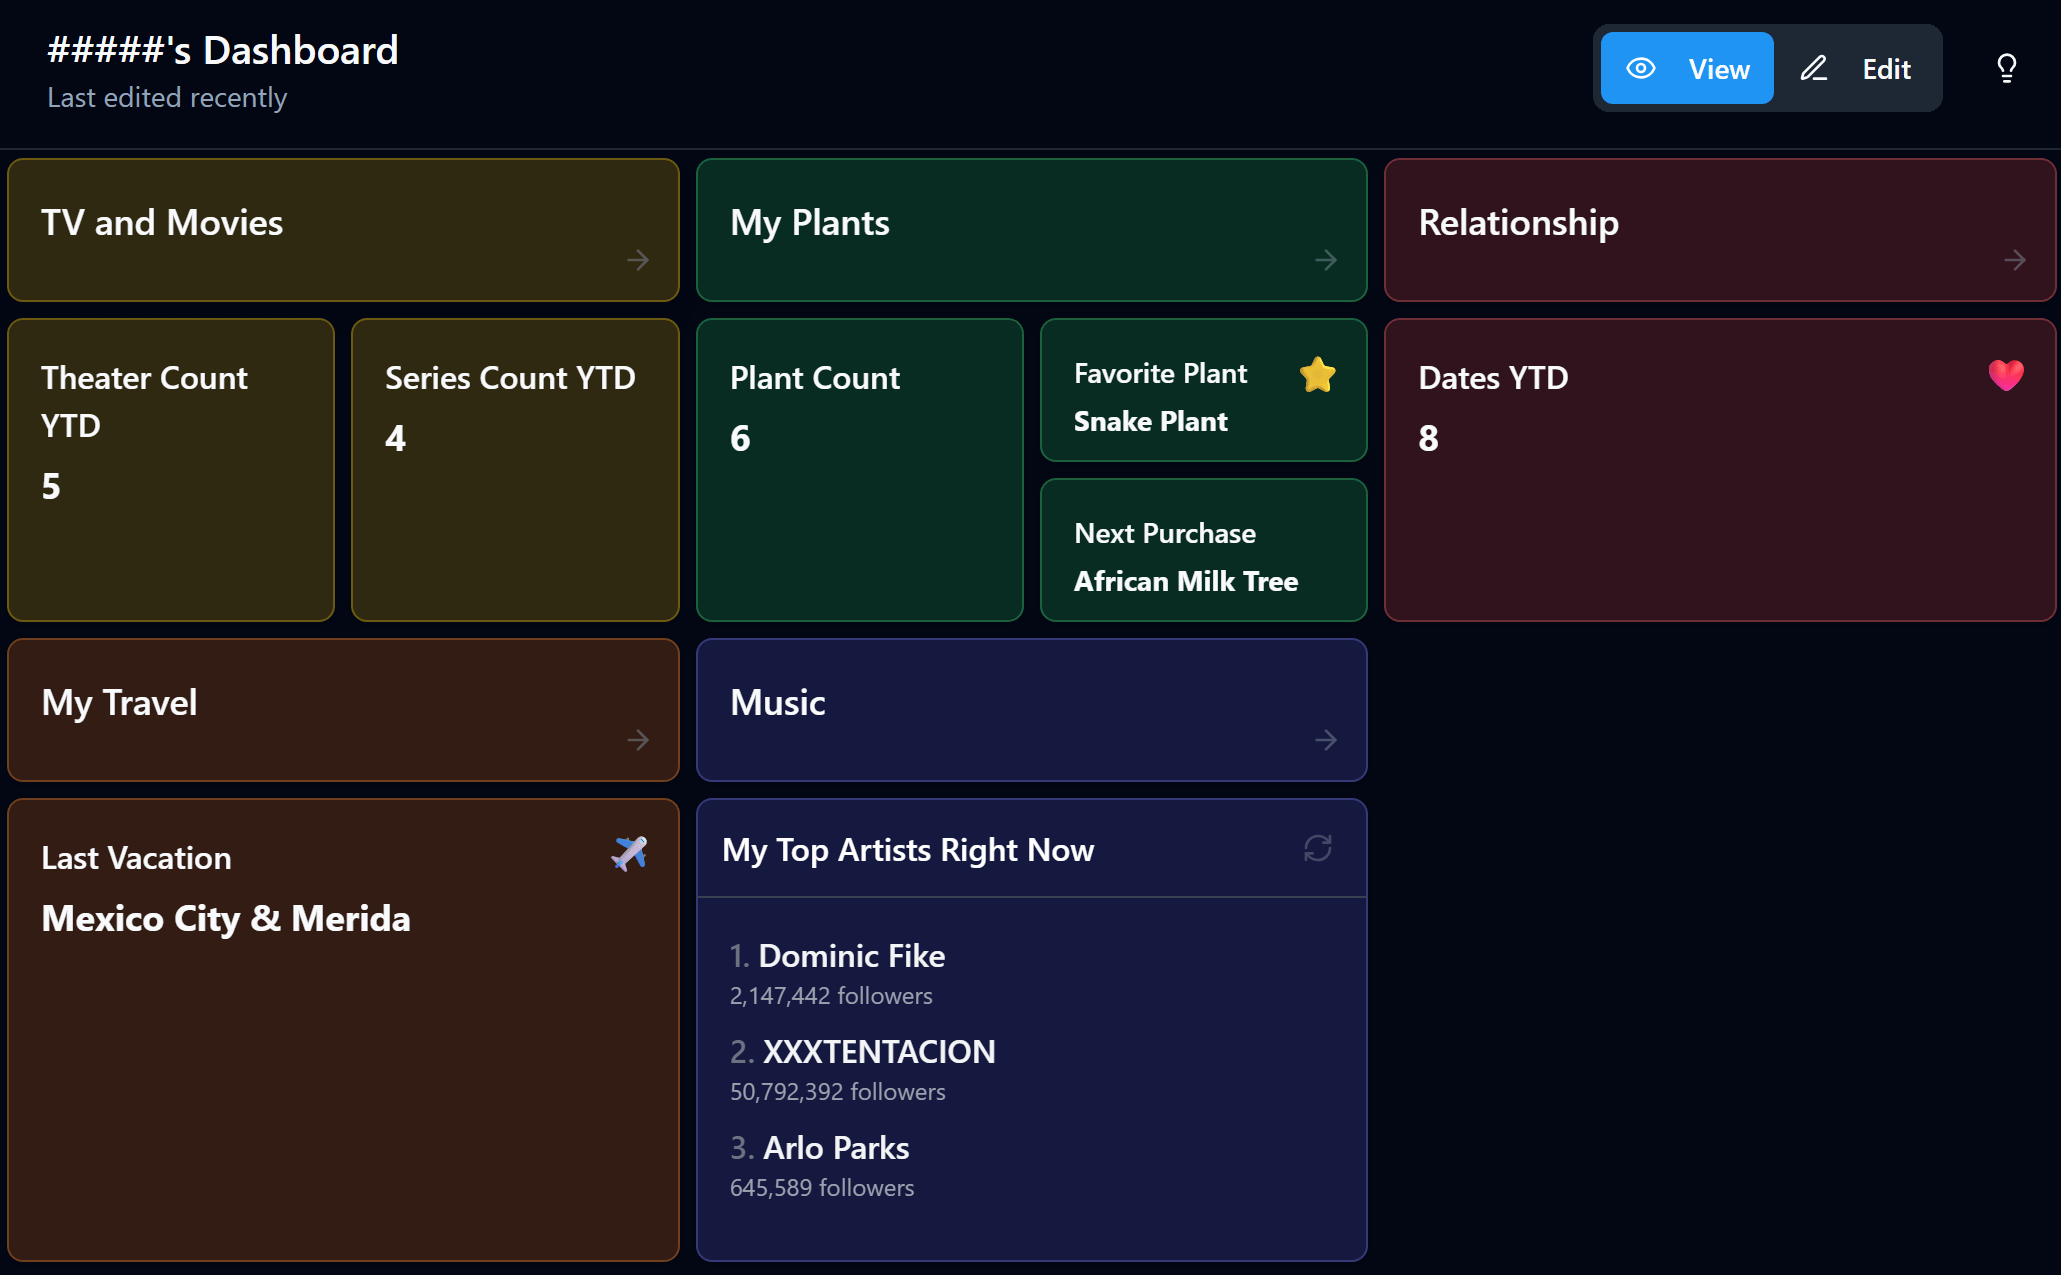Switch dashboard to View mode
Screen dimensions: 2061x1275
click(1687, 68)
